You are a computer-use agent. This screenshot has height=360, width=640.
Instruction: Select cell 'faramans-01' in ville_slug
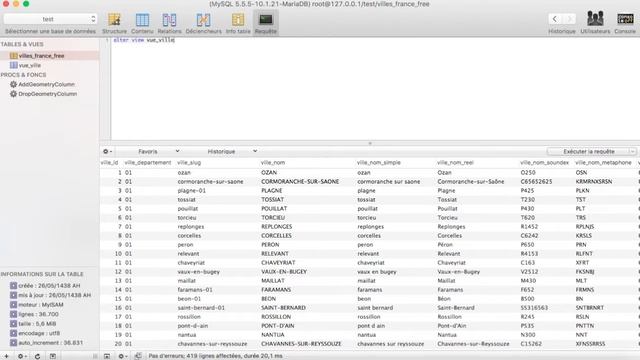click(195, 290)
